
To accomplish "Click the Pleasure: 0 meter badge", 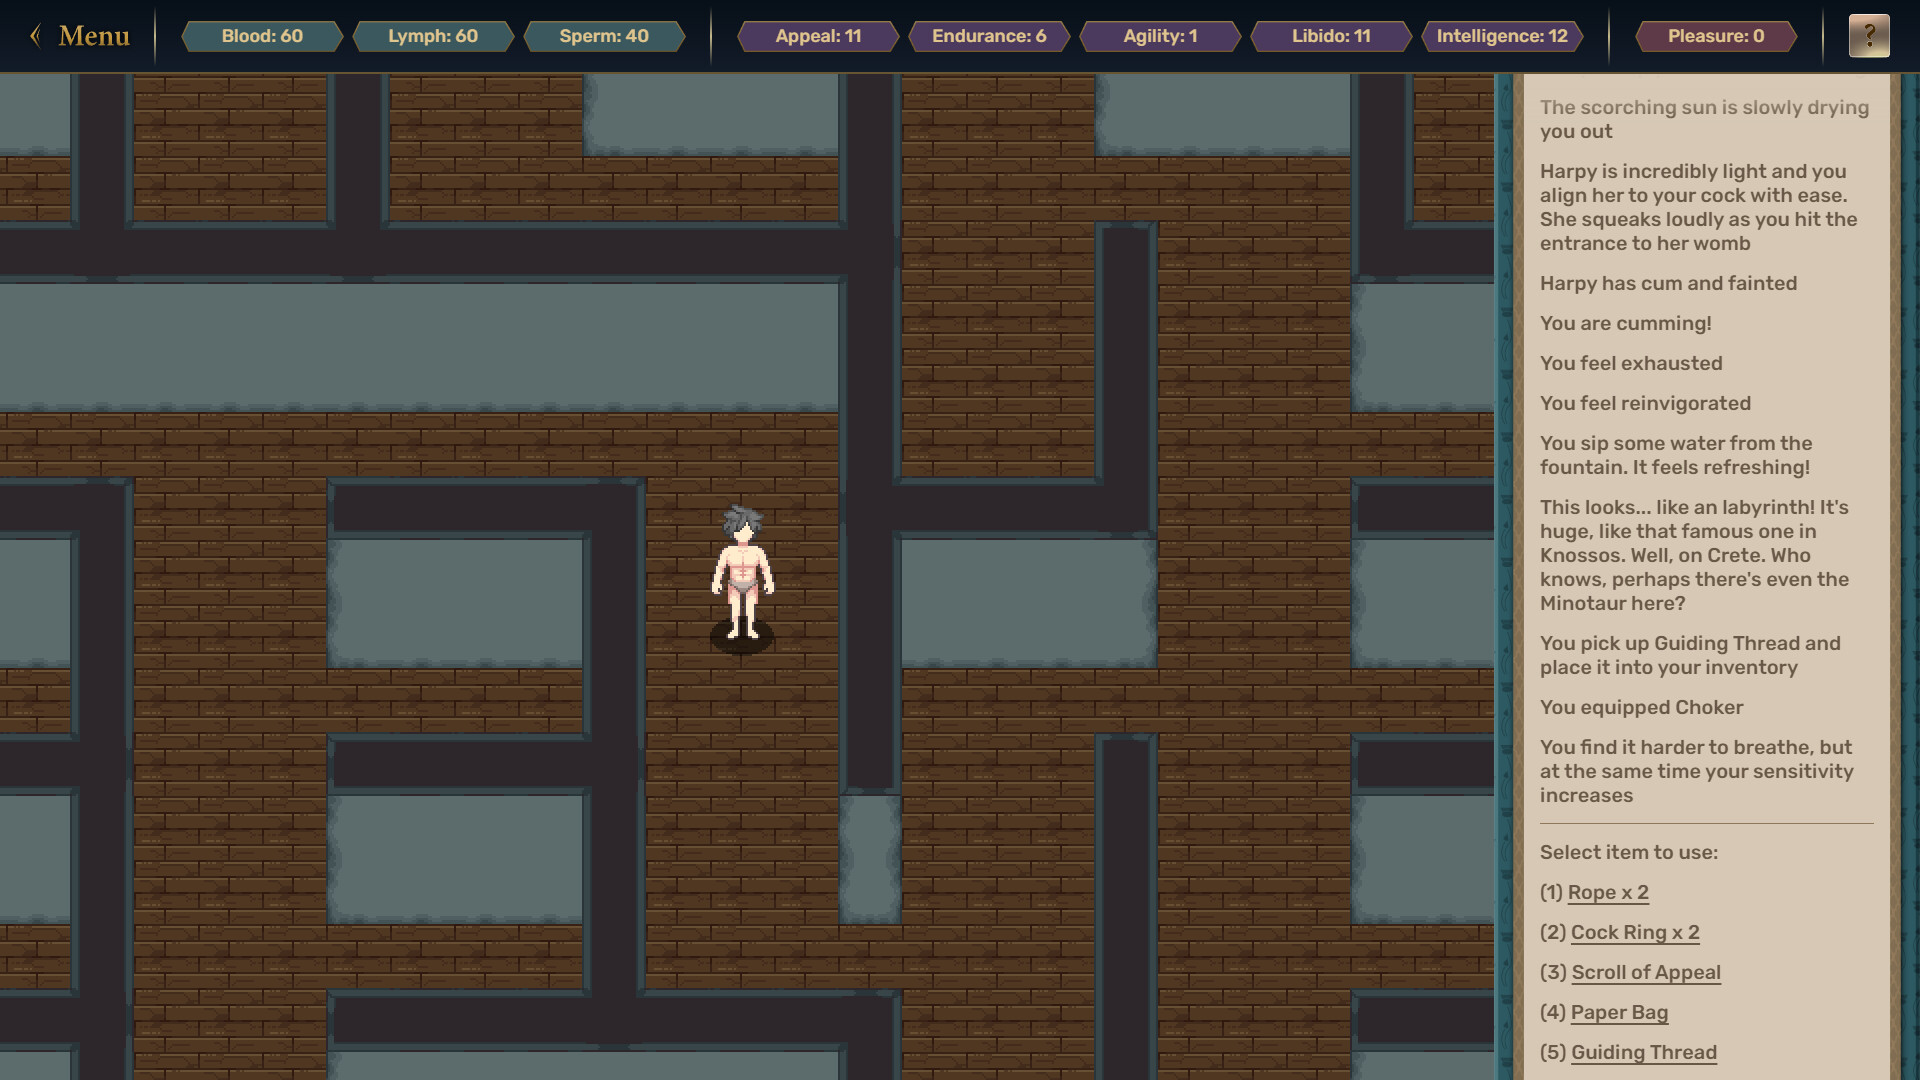I will (1716, 36).
